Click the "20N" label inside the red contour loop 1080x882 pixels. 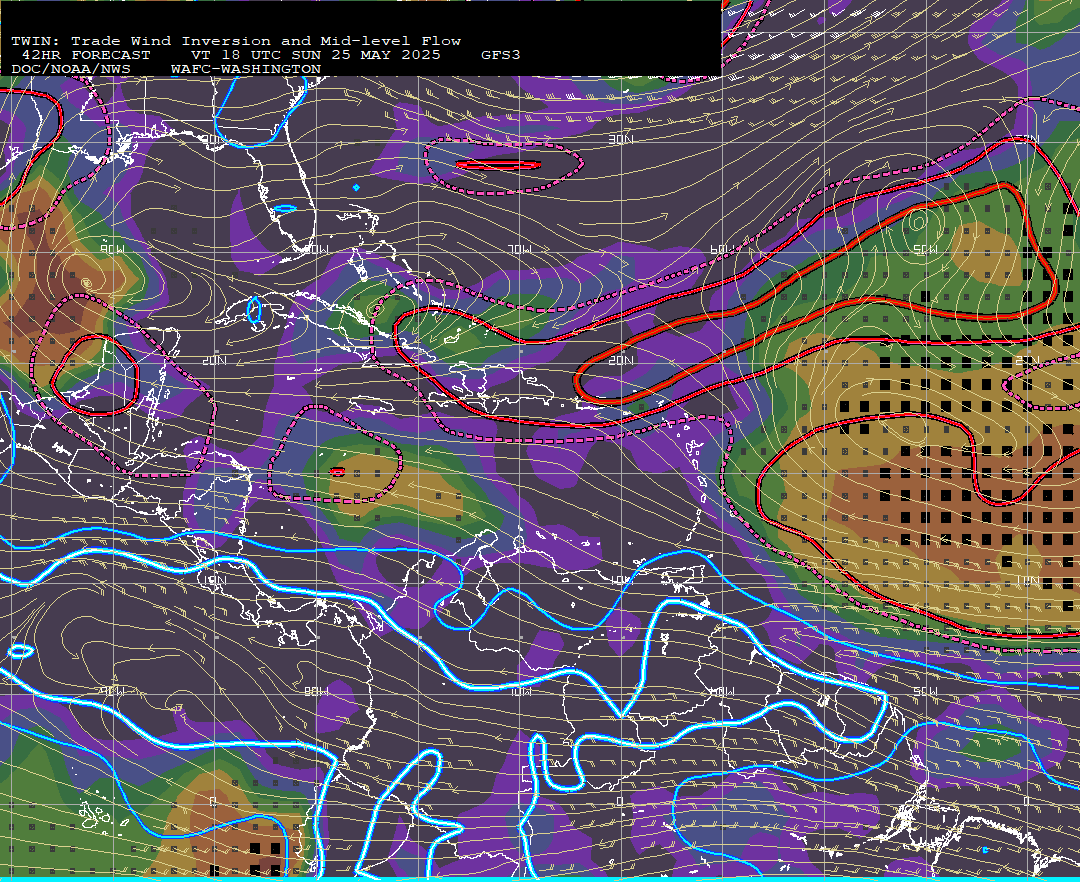pyautogui.click(x=621, y=360)
